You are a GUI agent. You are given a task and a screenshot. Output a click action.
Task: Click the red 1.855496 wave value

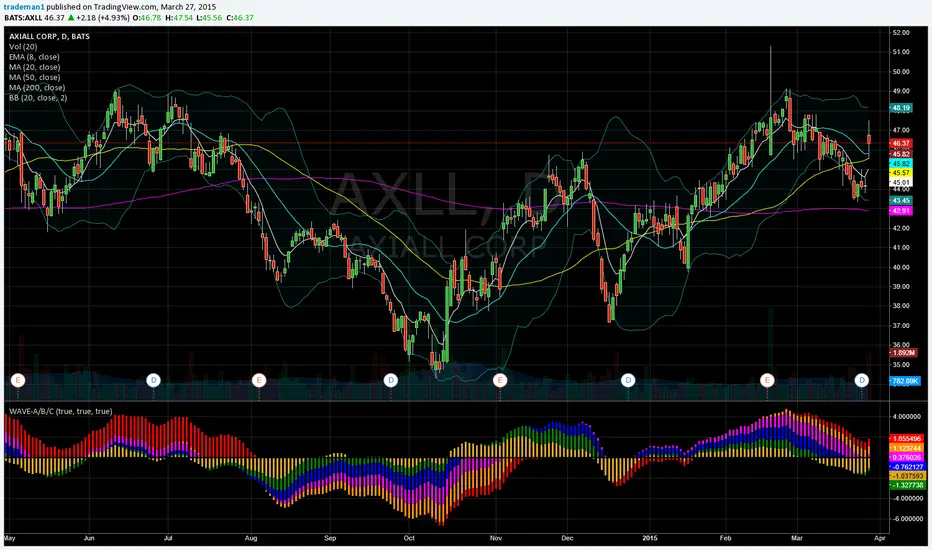point(908,439)
